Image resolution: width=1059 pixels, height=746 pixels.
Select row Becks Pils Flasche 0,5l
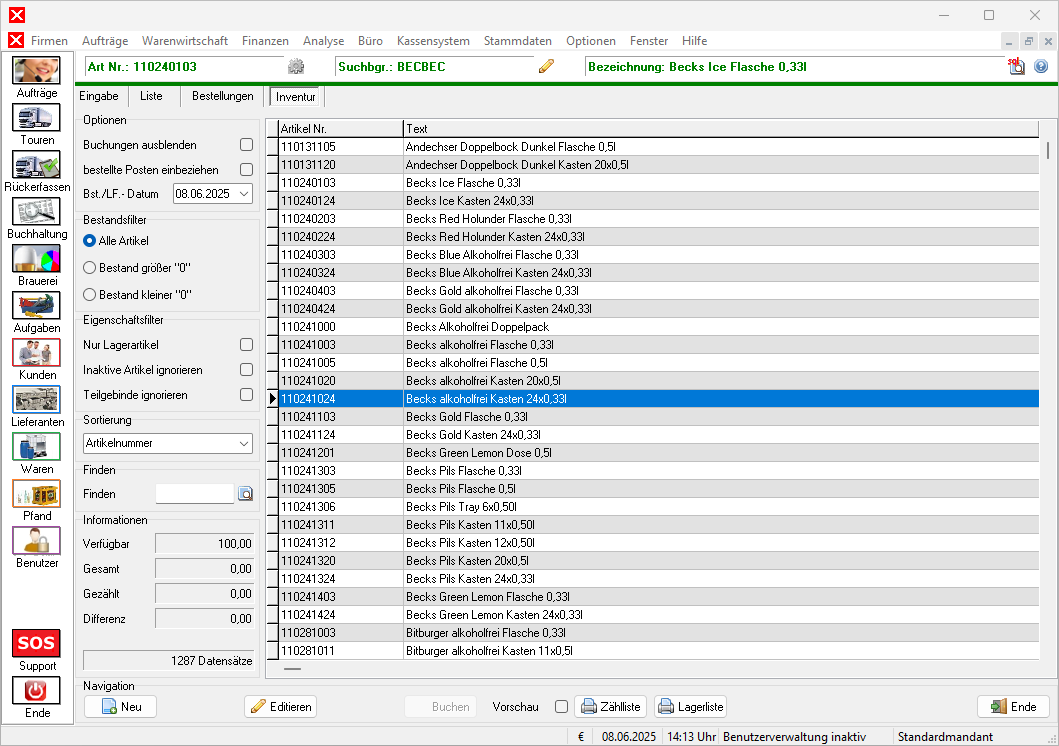tap(460, 489)
